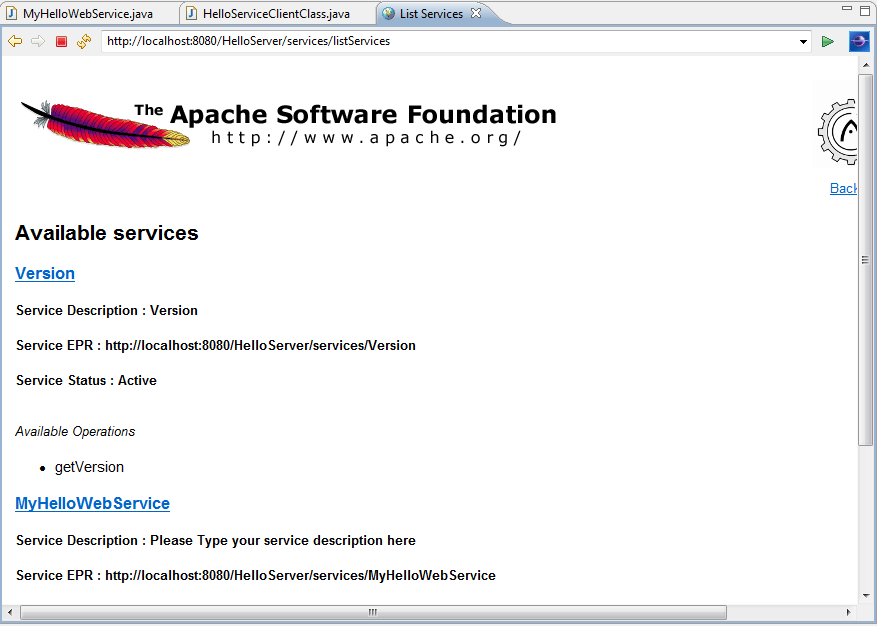The width and height of the screenshot is (877, 626).
Task: Open the MyHelloWebService service link
Action: tap(92, 503)
